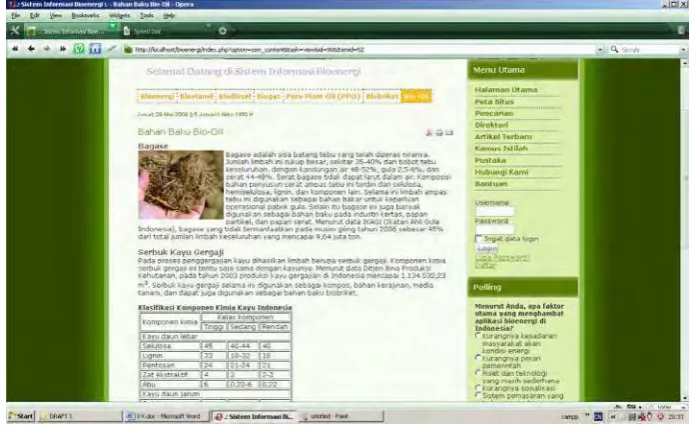Viewport: 695px width, 430px height.
Task: Open the Help menu
Action: [169, 16]
